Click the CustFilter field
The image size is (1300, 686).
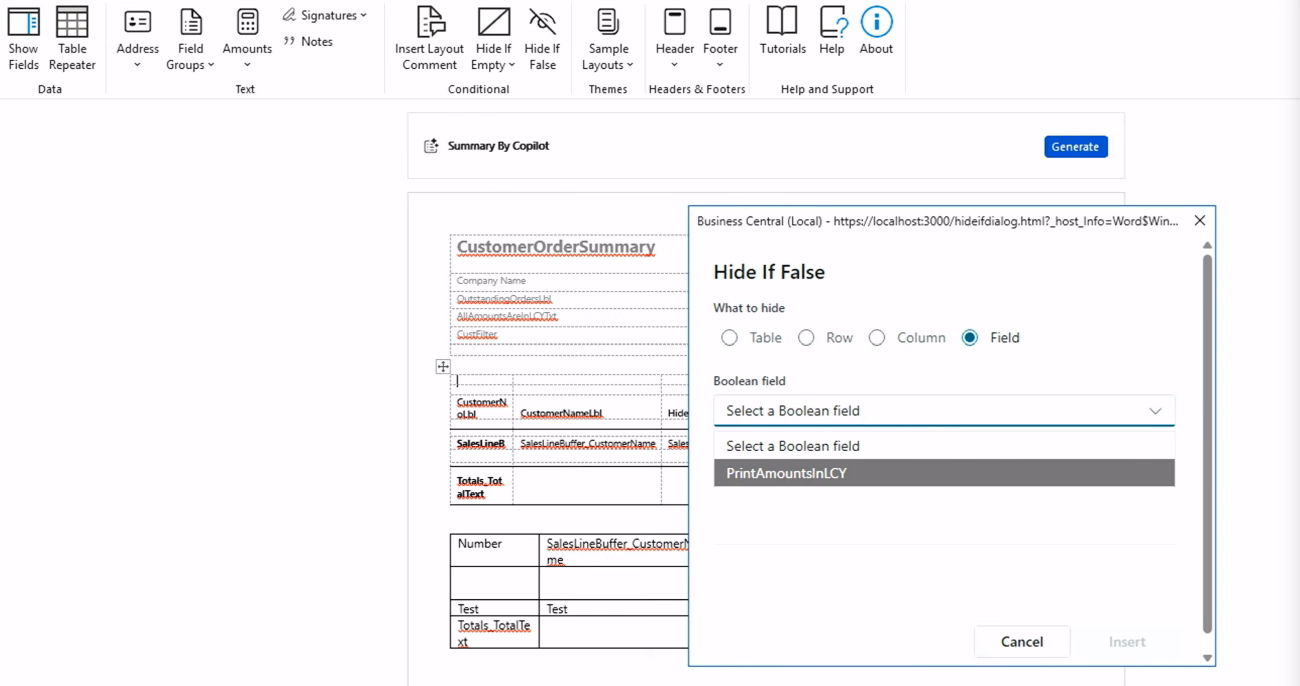(477, 335)
